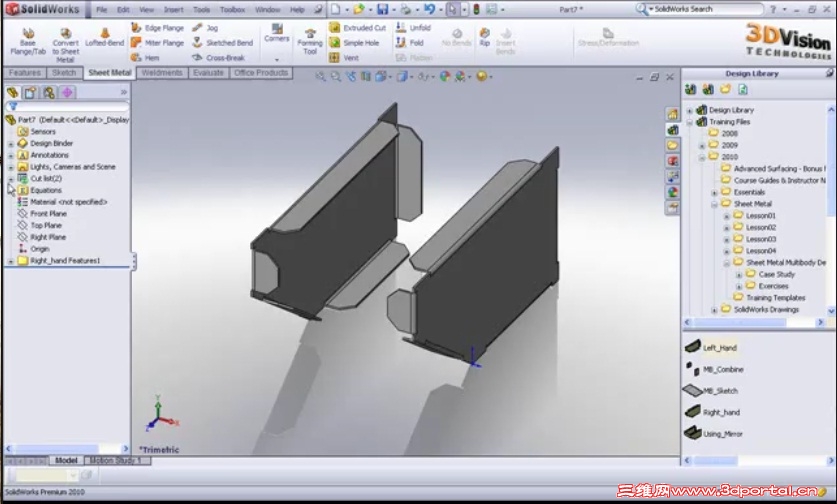The height and width of the screenshot is (504, 837).
Task: Switch to the Office Products tab
Action: pos(261,73)
